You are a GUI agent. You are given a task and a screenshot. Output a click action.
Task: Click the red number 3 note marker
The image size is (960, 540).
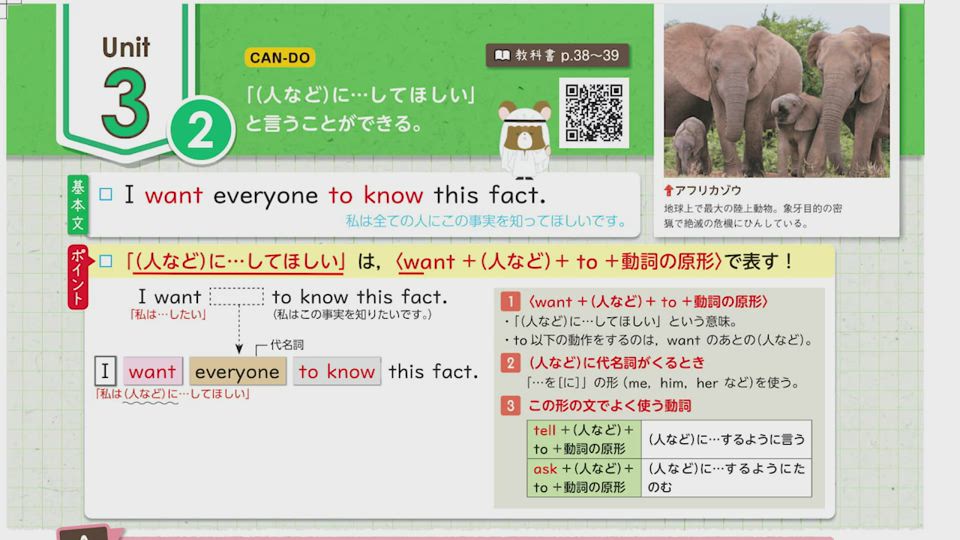[x=510, y=405]
